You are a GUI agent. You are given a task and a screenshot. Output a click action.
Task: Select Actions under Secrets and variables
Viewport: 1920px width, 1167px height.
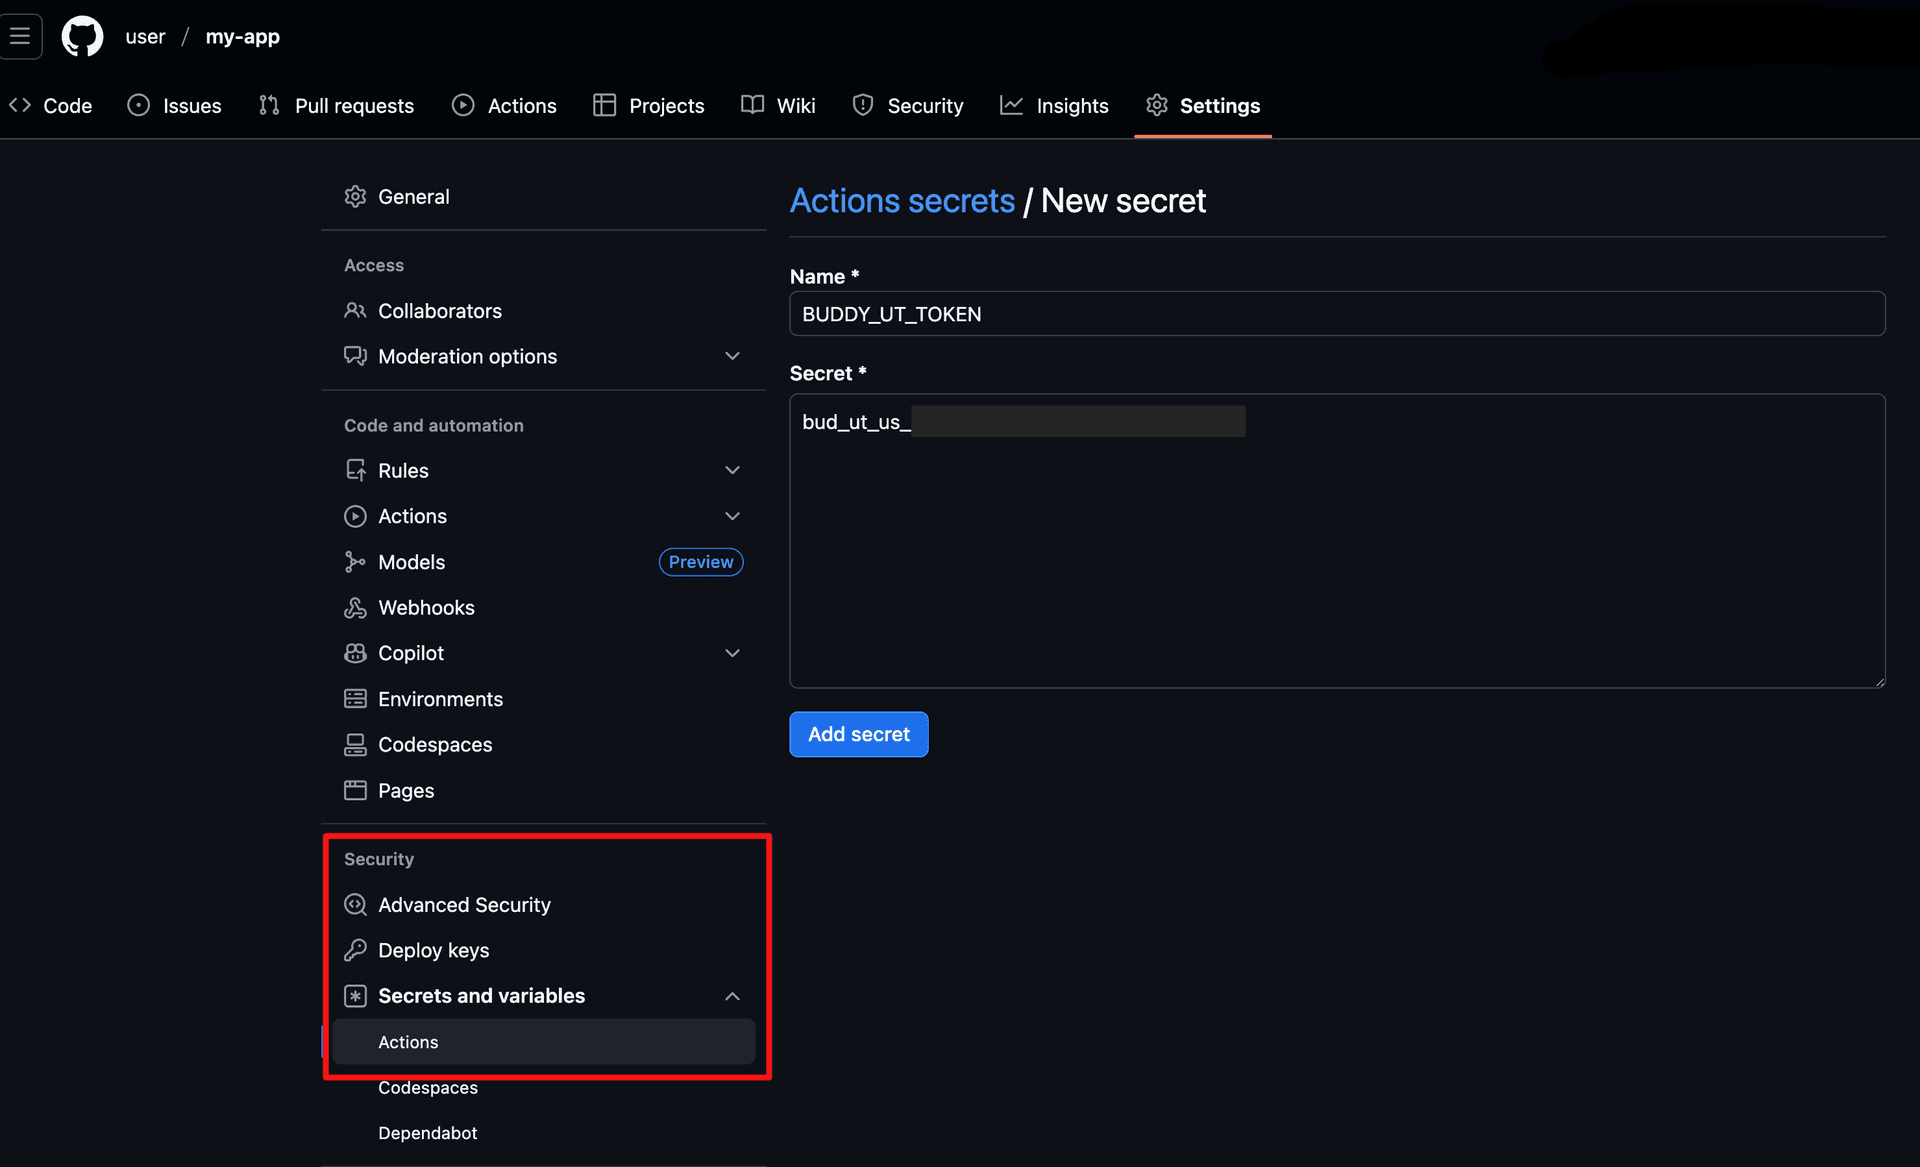408,1041
